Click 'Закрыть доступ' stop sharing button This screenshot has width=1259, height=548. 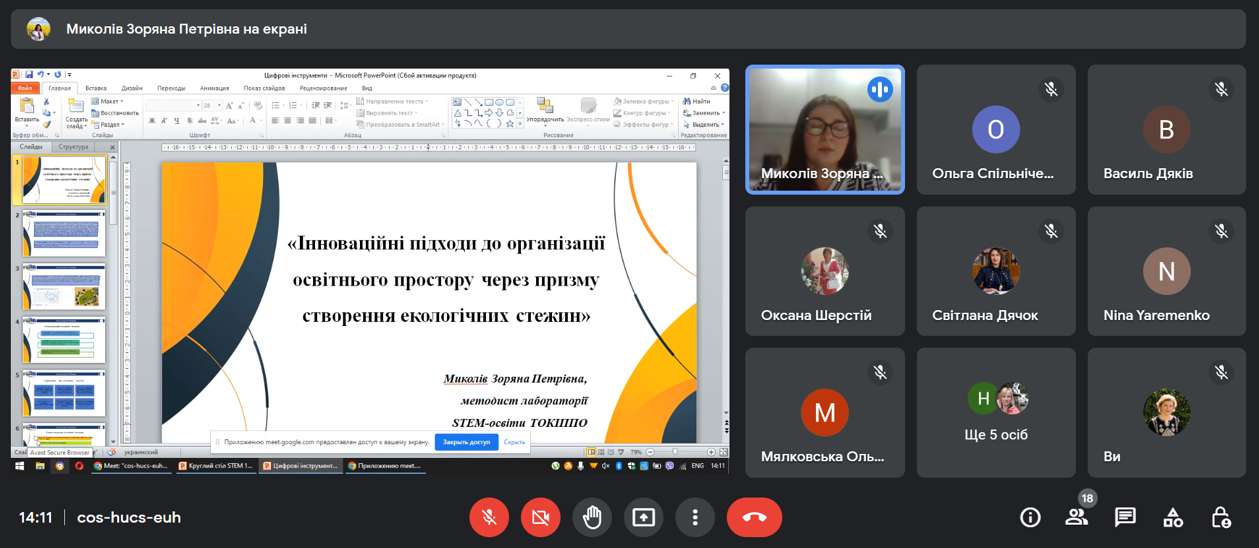pyautogui.click(x=466, y=442)
